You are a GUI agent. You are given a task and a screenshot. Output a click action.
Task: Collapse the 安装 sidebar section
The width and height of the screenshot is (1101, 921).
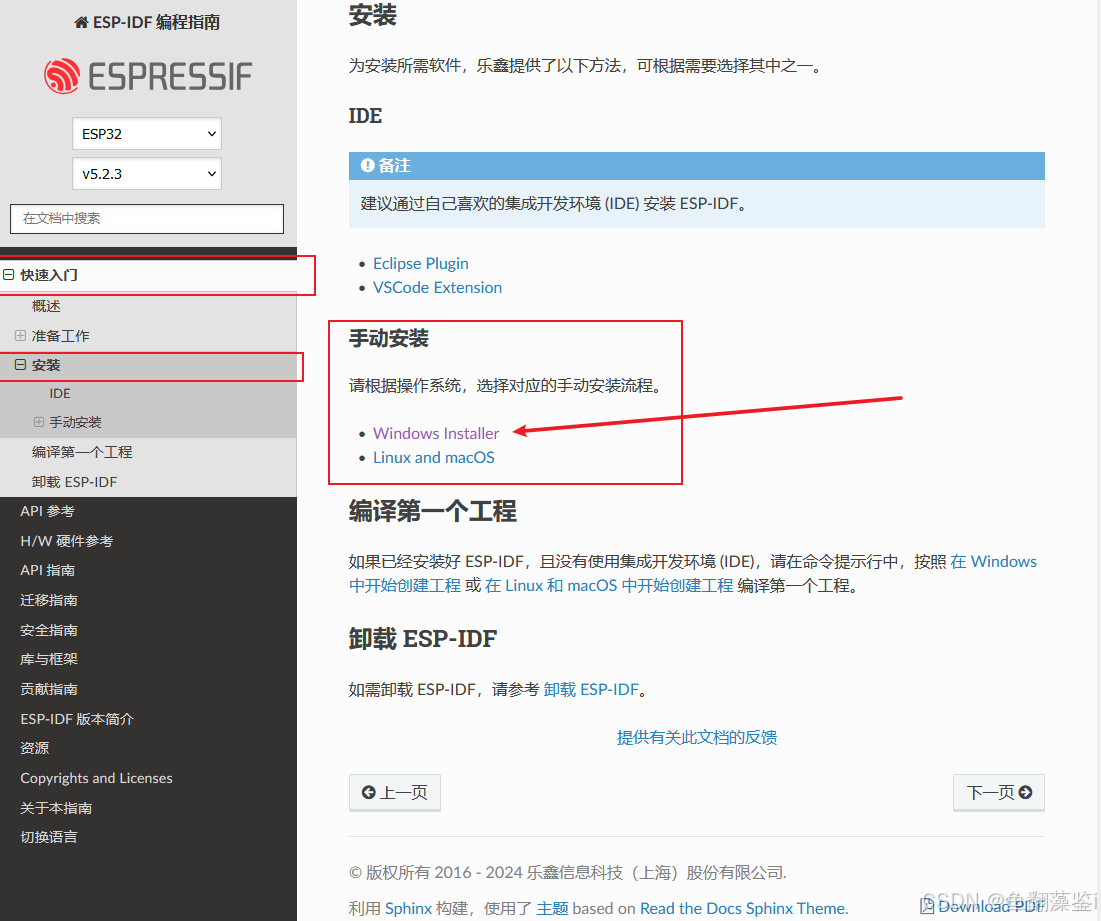20,365
